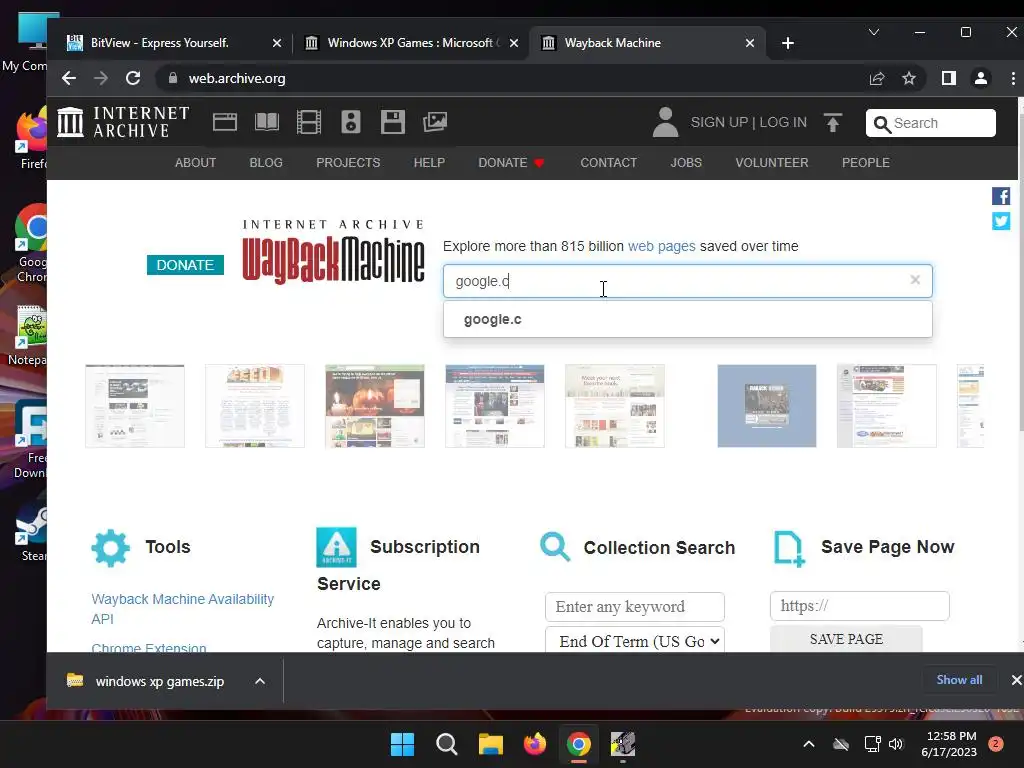Screen dimensions: 1024x768
Task: Open the BLOG menu item
Action: 266,163
